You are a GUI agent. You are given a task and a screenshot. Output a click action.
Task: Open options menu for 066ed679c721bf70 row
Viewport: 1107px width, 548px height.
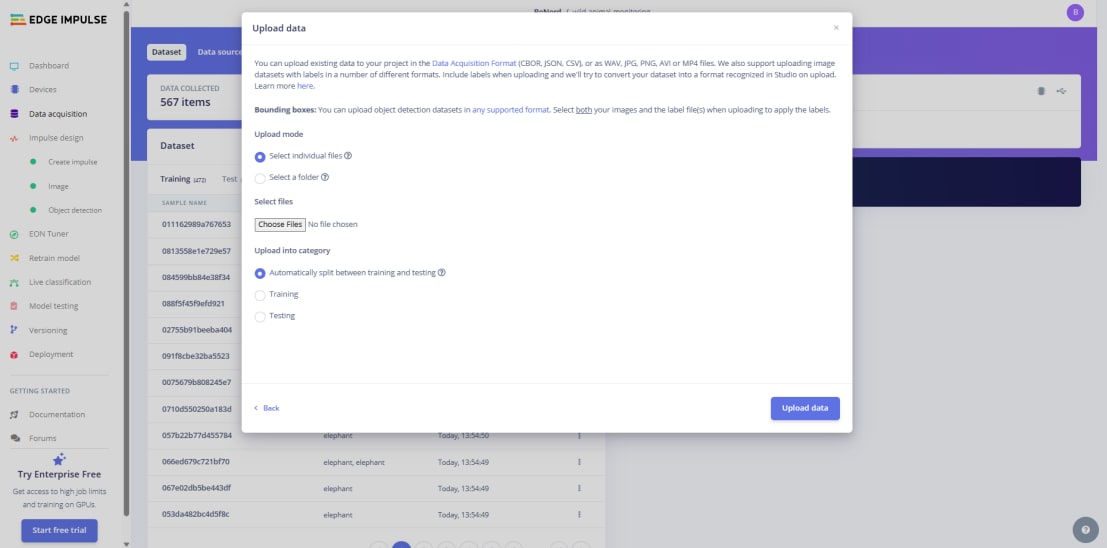(x=579, y=462)
